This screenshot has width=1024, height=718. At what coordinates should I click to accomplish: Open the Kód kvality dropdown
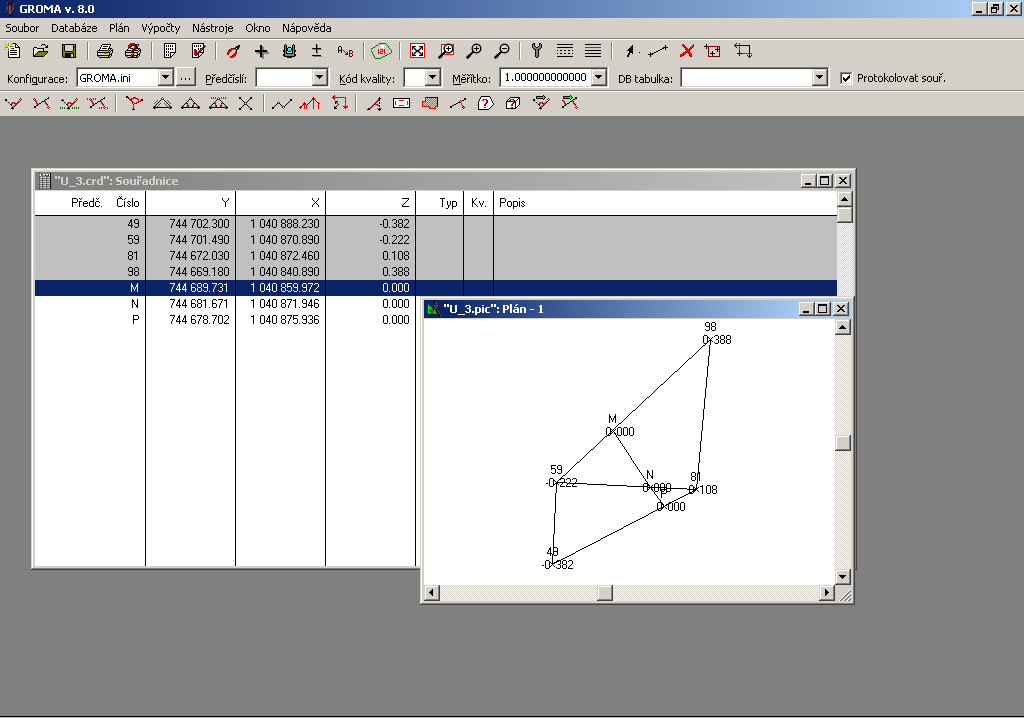(x=432, y=78)
